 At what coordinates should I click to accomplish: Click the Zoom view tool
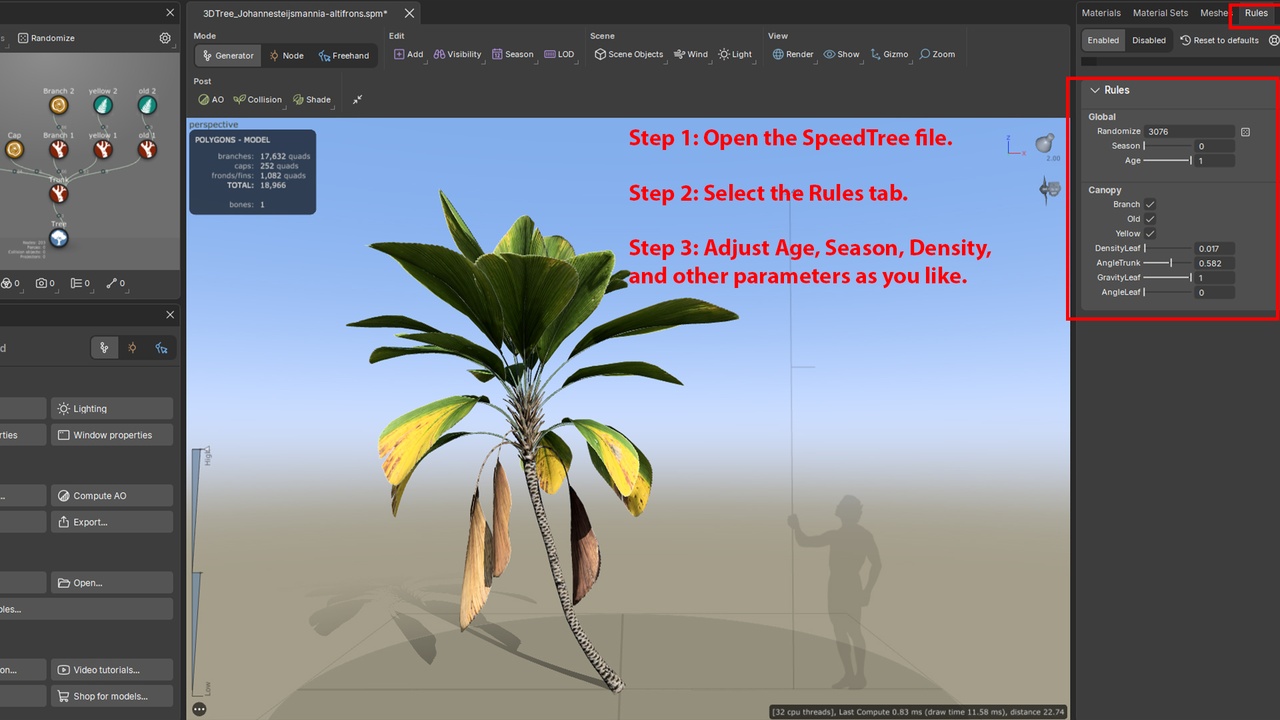[x=937, y=54]
